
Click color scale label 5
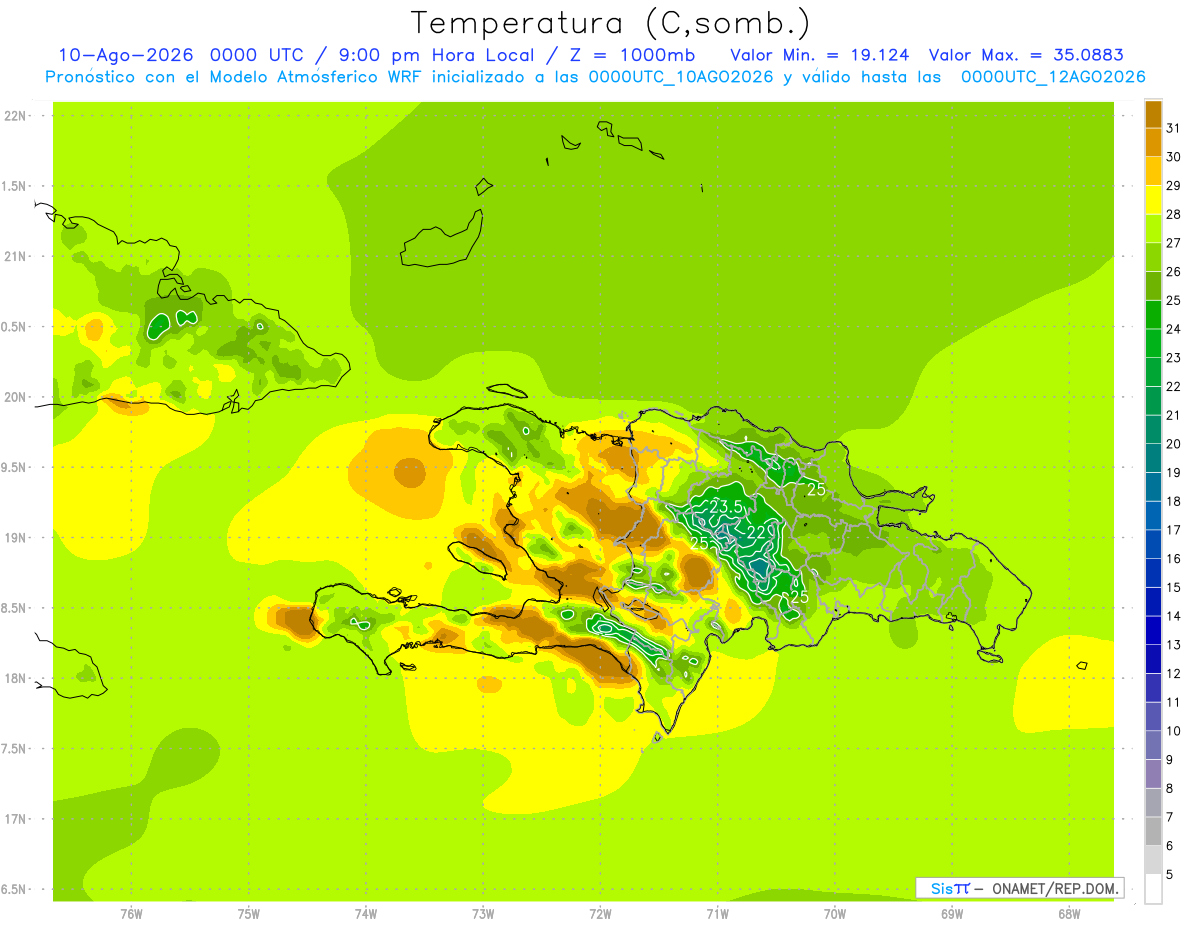click(x=1172, y=874)
